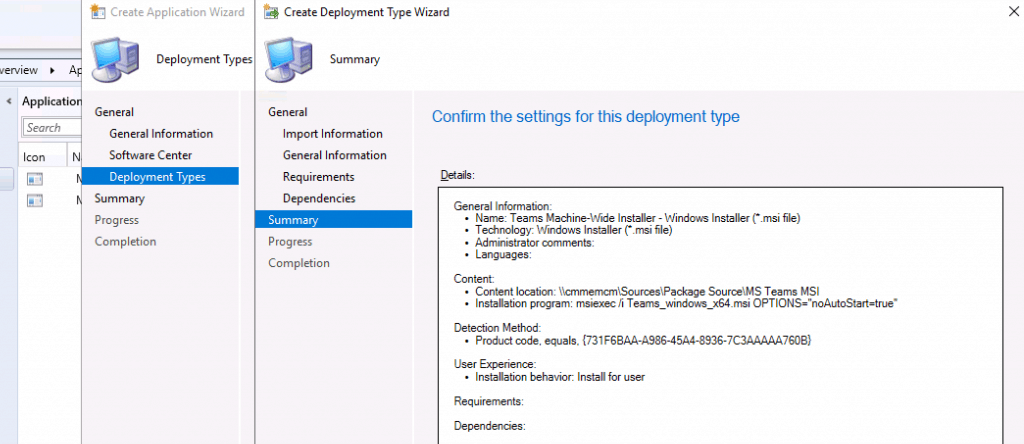Image resolution: width=1024 pixels, height=444 pixels.
Task: Click the Details label
Action: pyautogui.click(x=456, y=175)
